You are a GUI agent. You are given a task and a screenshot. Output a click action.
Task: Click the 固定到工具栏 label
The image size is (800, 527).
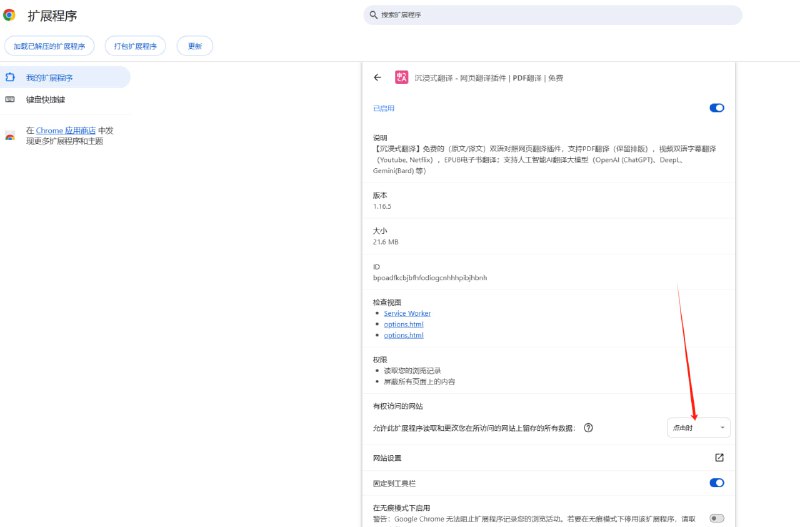pyautogui.click(x=394, y=483)
